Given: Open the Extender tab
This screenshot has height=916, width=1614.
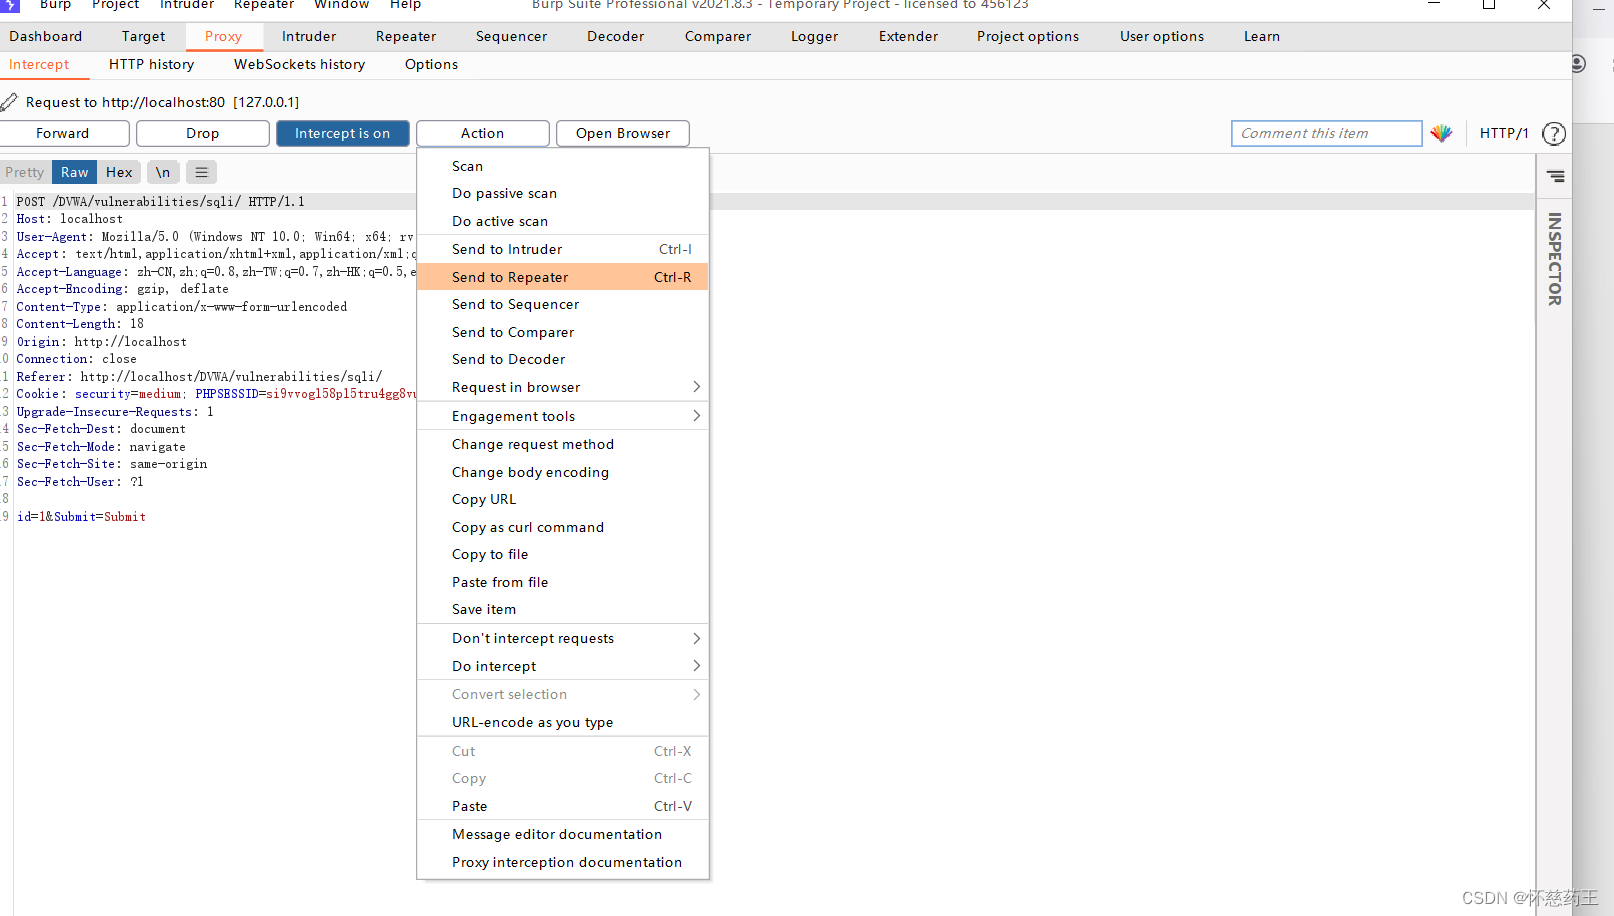Looking at the screenshot, I should 908,36.
